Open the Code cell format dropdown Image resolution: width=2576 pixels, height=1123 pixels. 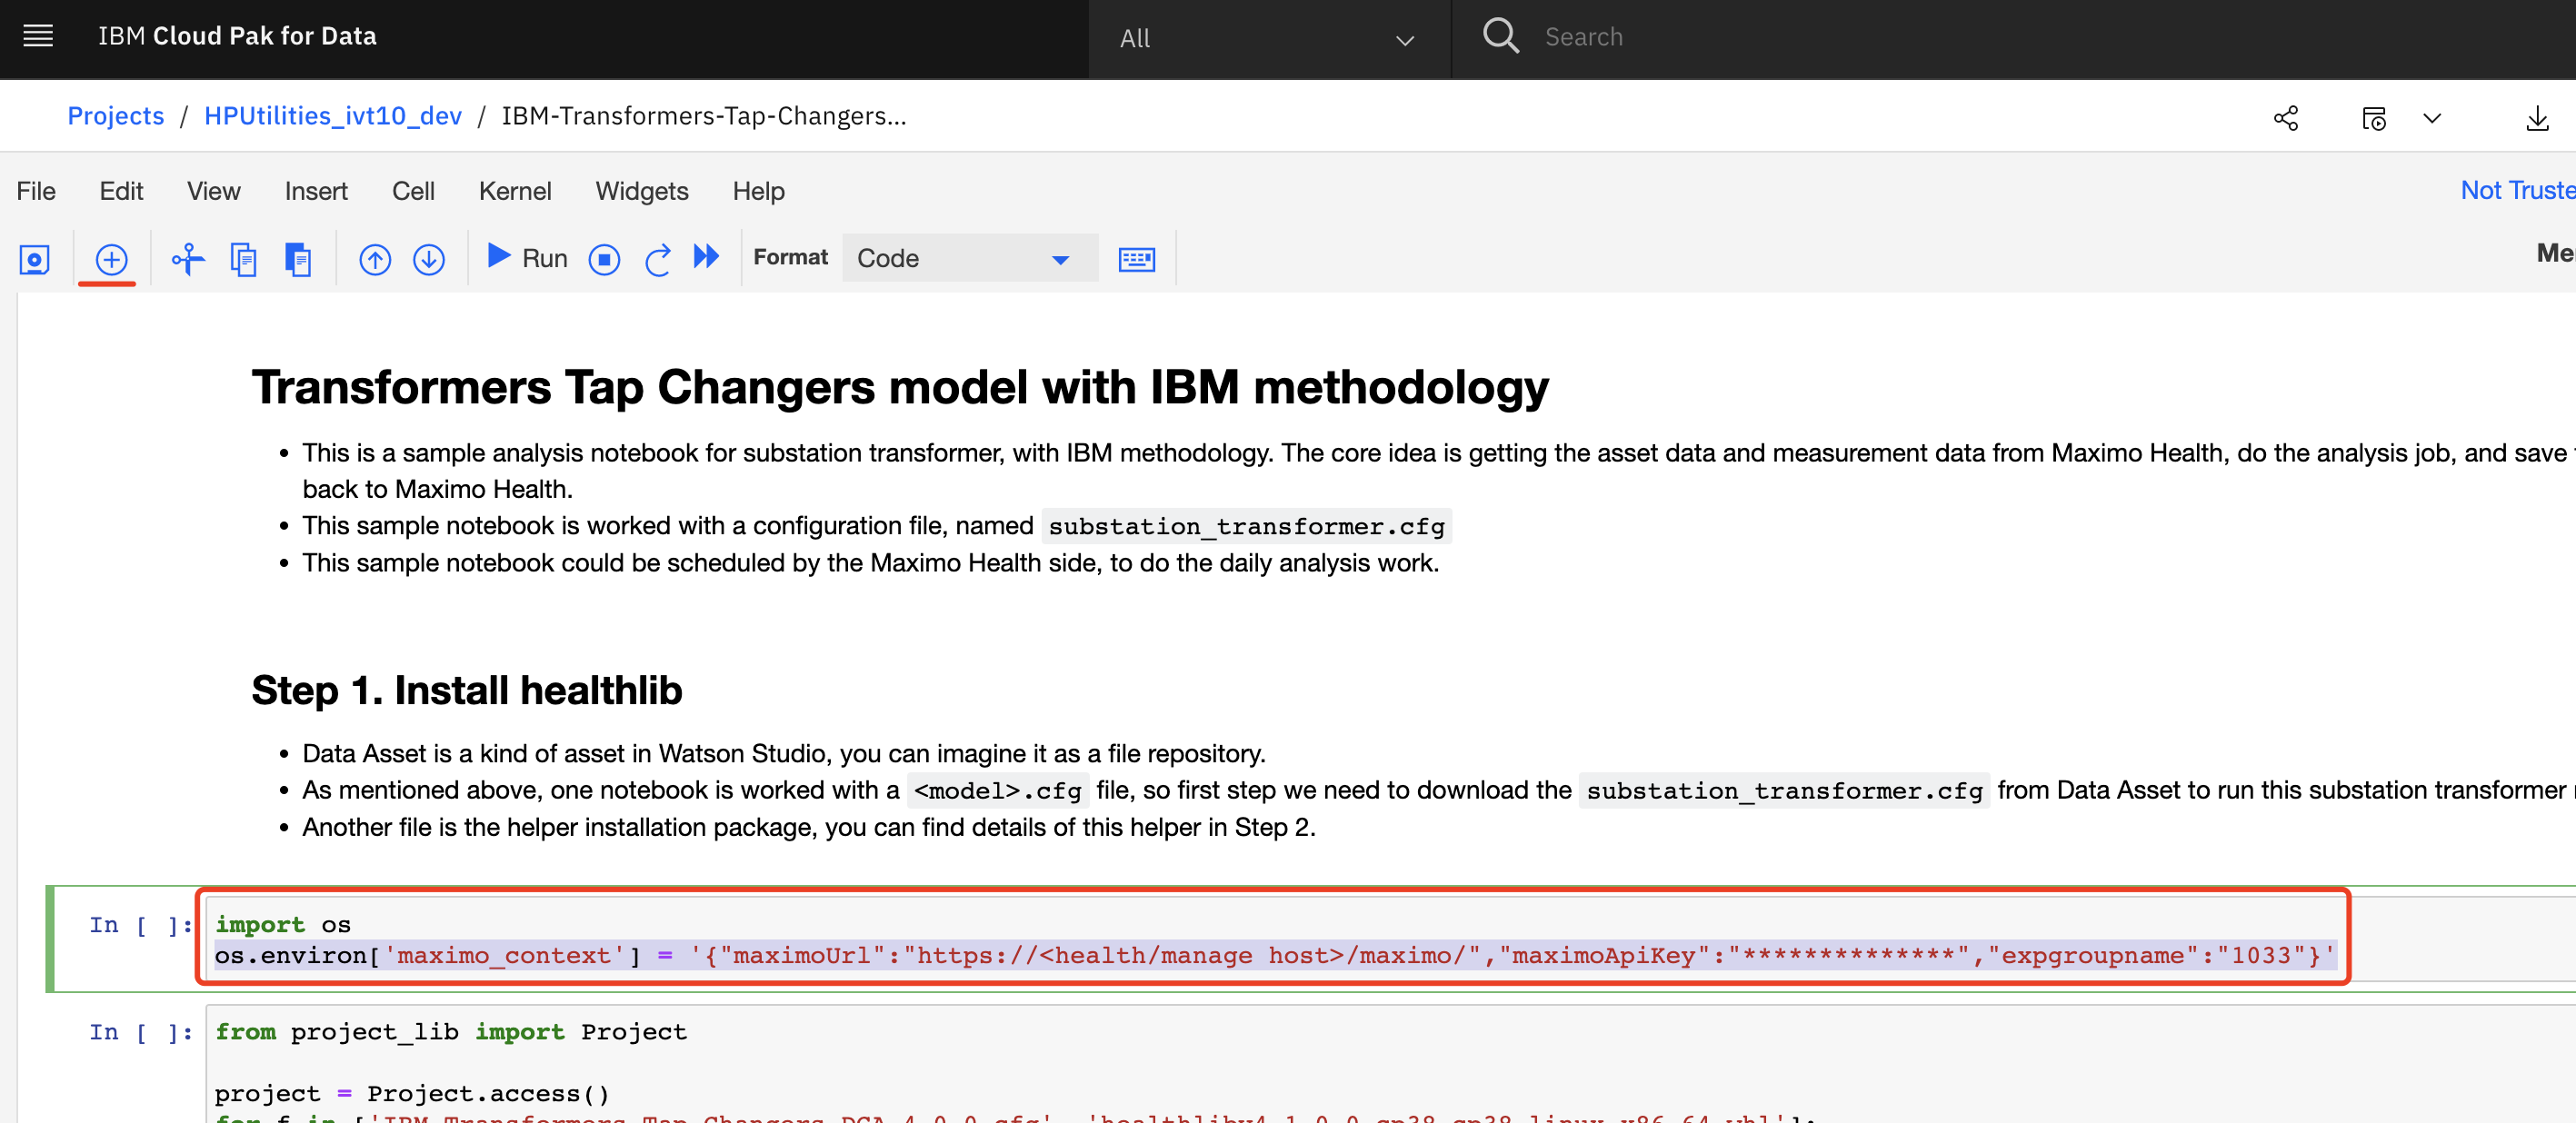coord(969,258)
